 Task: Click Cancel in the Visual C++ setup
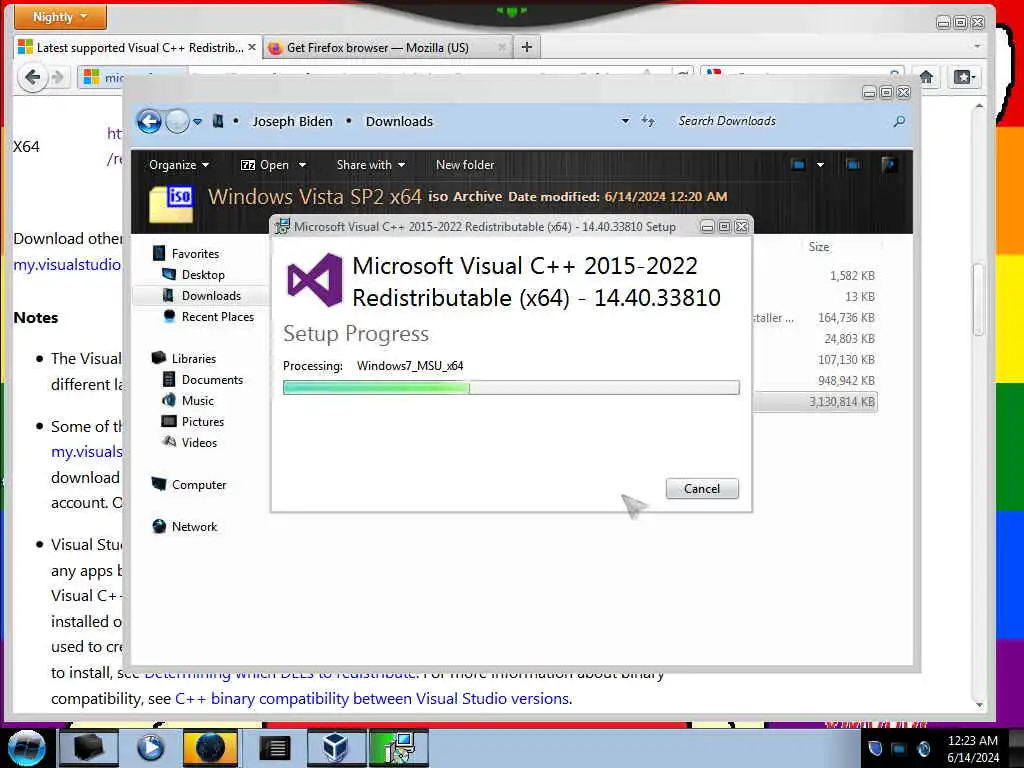702,488
